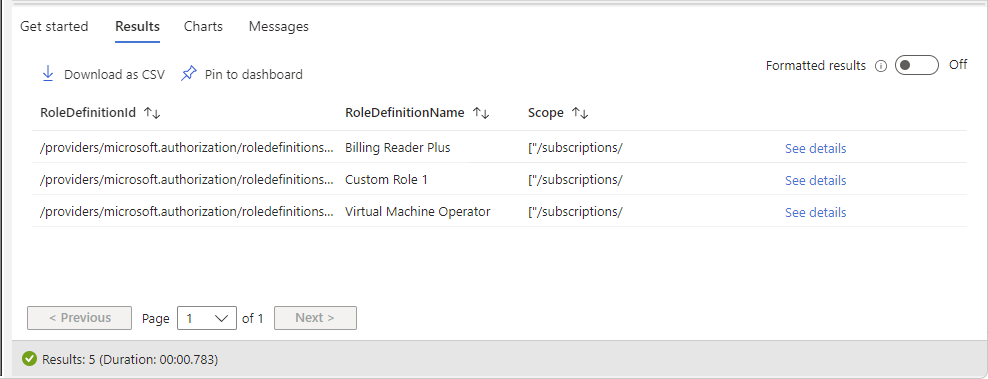Viewport: 988px width, 379px height.
Task: Click the Download as CSV label
Action: (x=114, y=74)
